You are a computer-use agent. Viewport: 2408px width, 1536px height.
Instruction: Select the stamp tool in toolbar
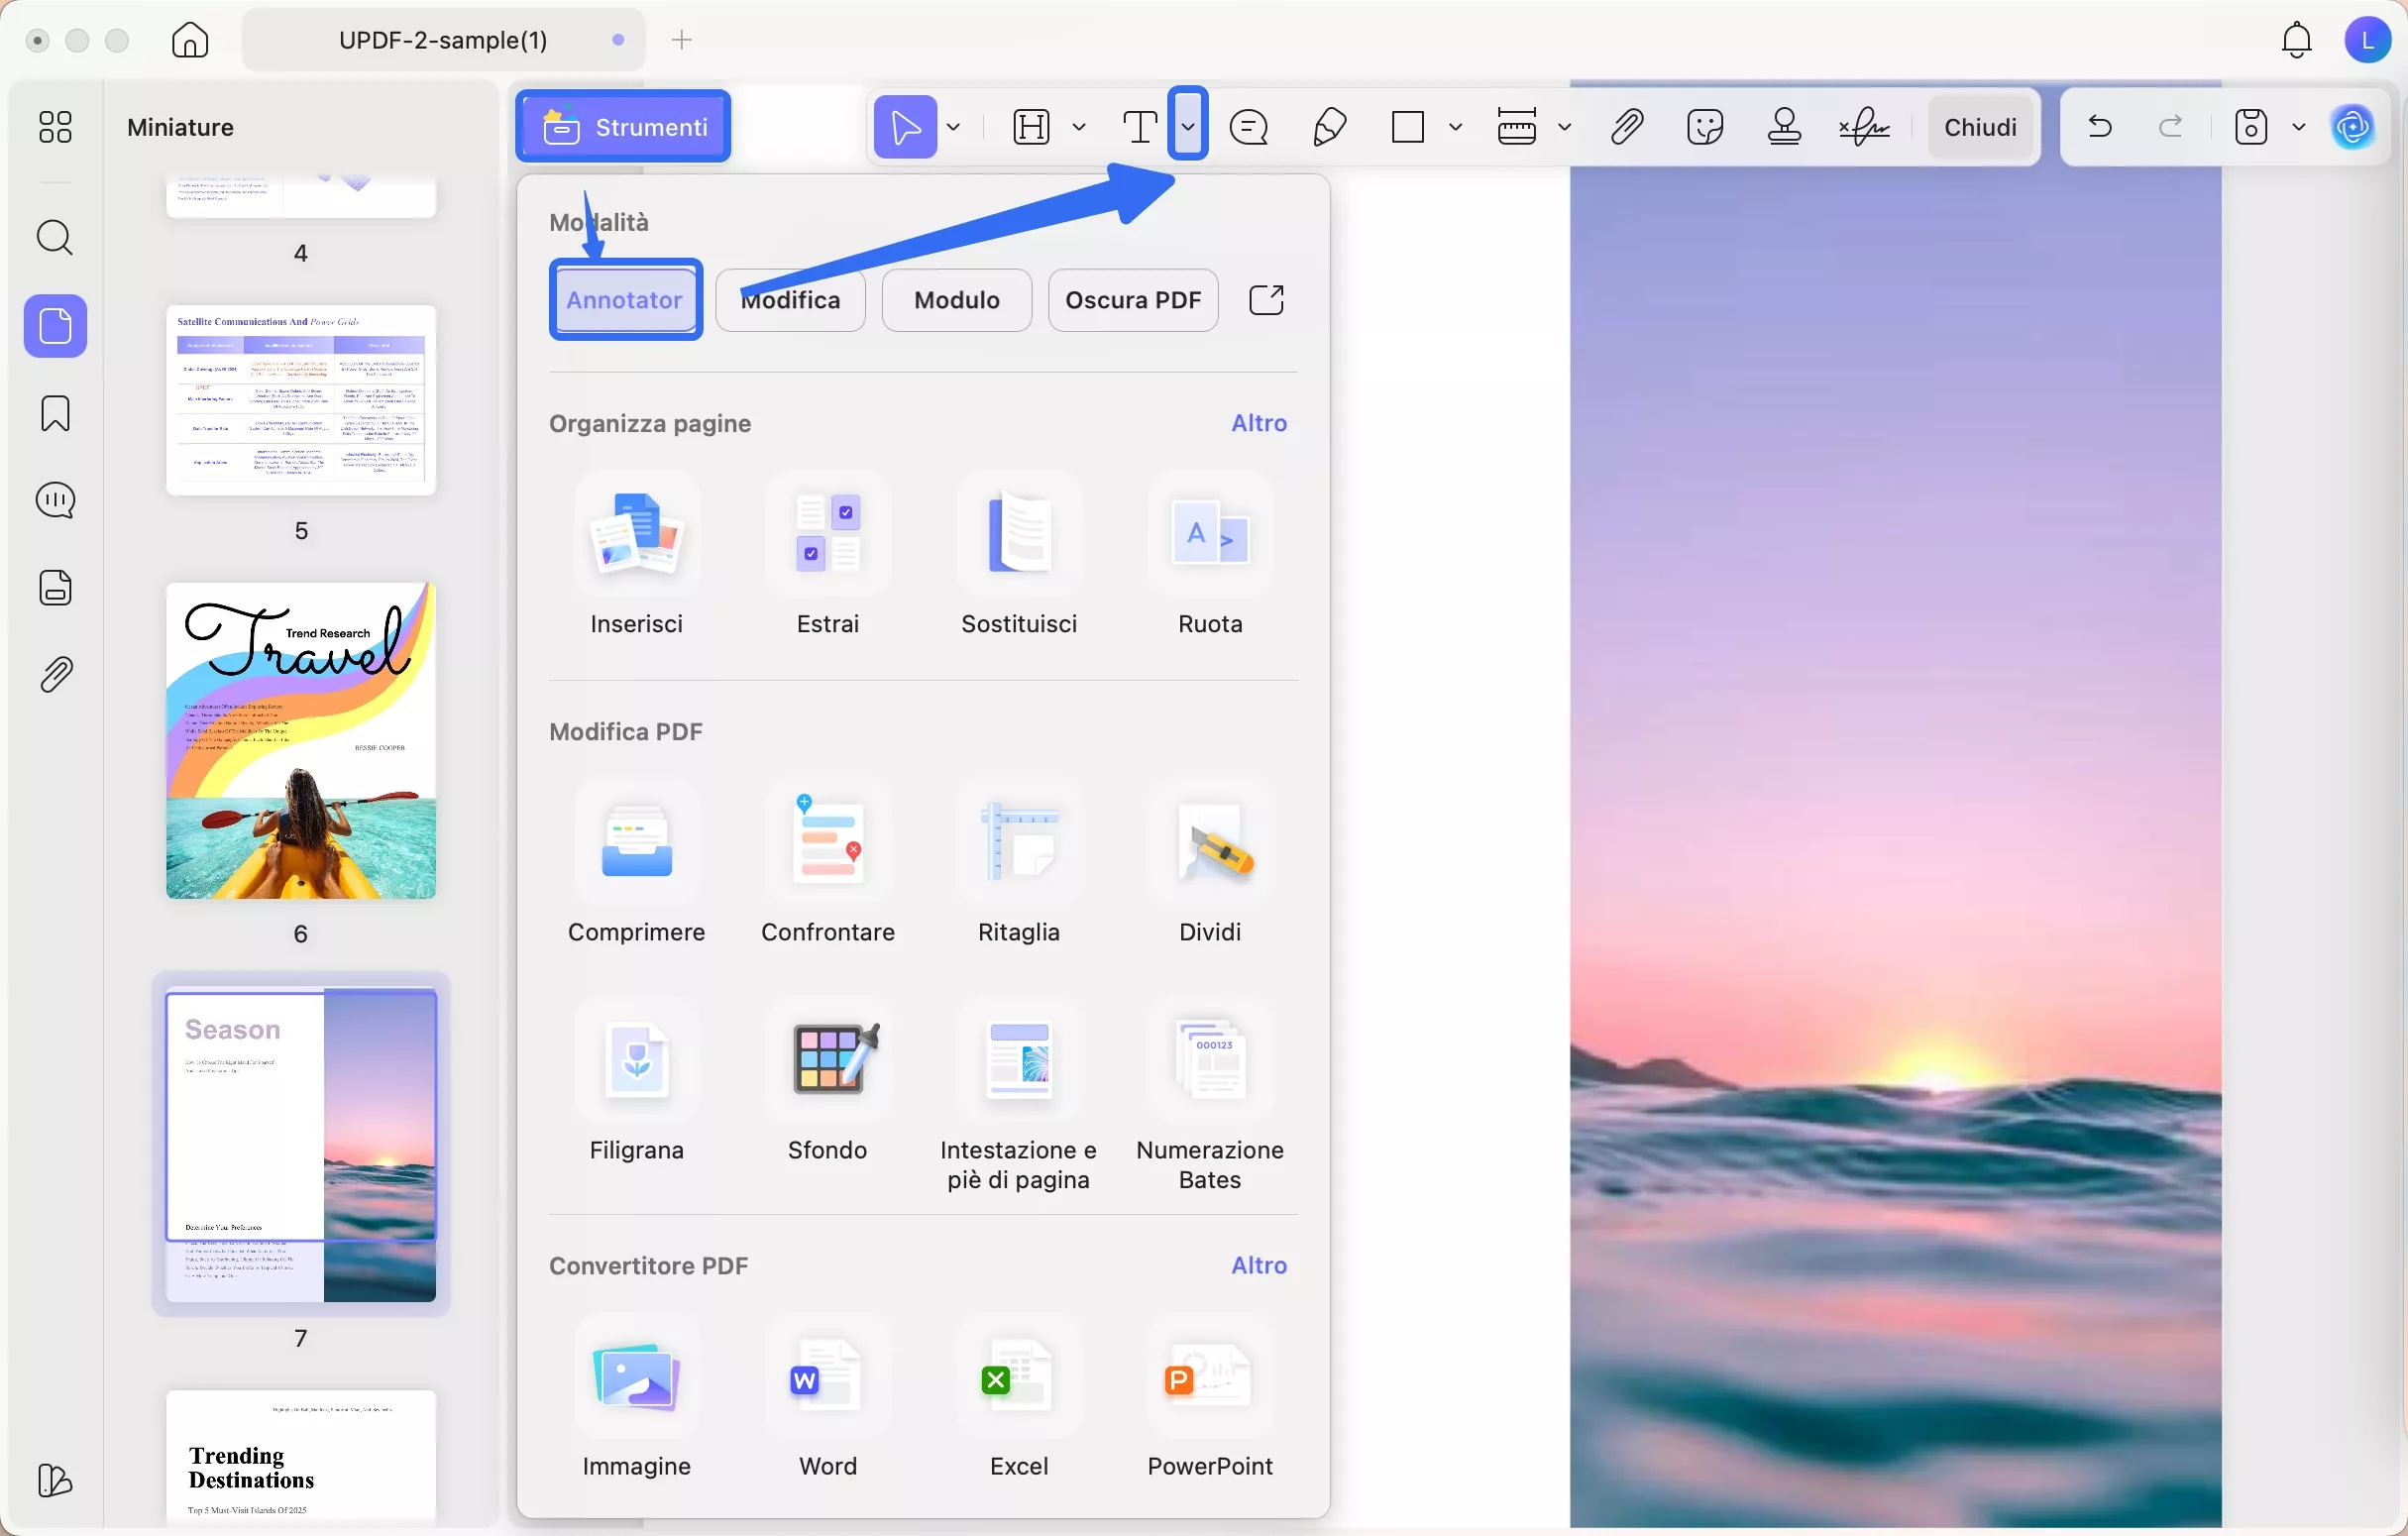[x=1784, y=127]
